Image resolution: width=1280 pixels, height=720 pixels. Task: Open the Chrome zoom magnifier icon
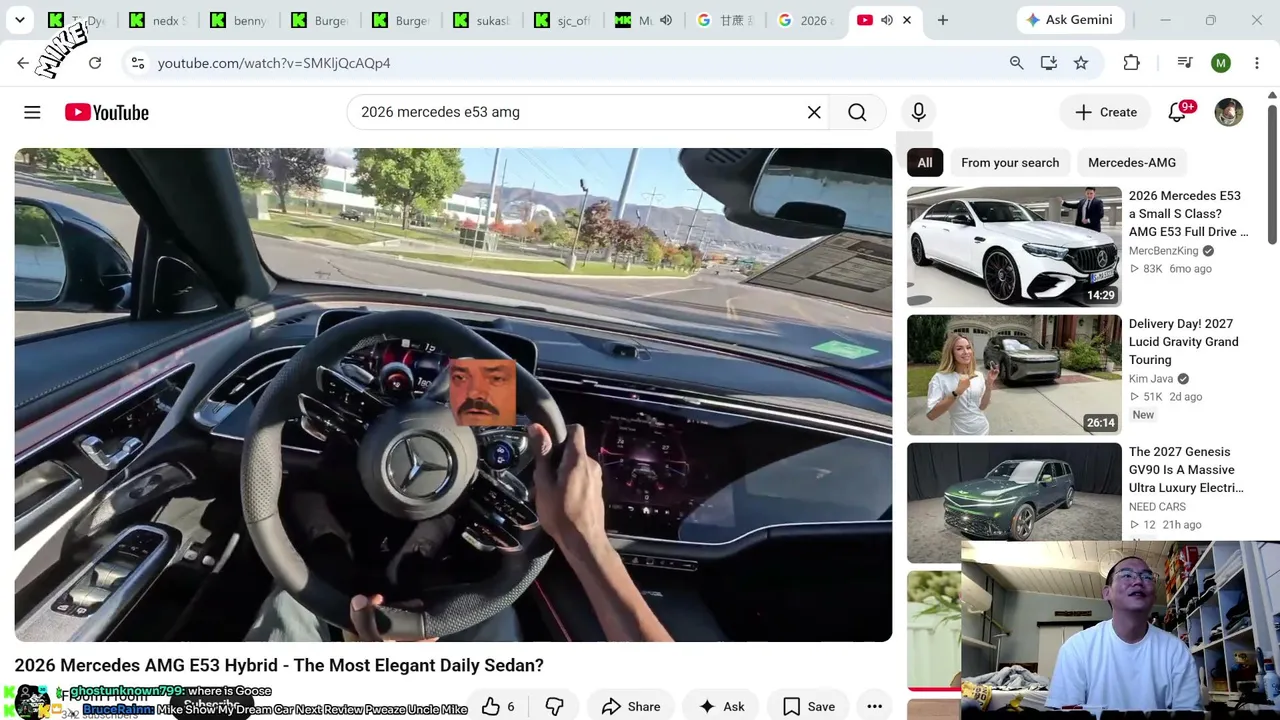pyautogui.click(x=1016, y=63)
